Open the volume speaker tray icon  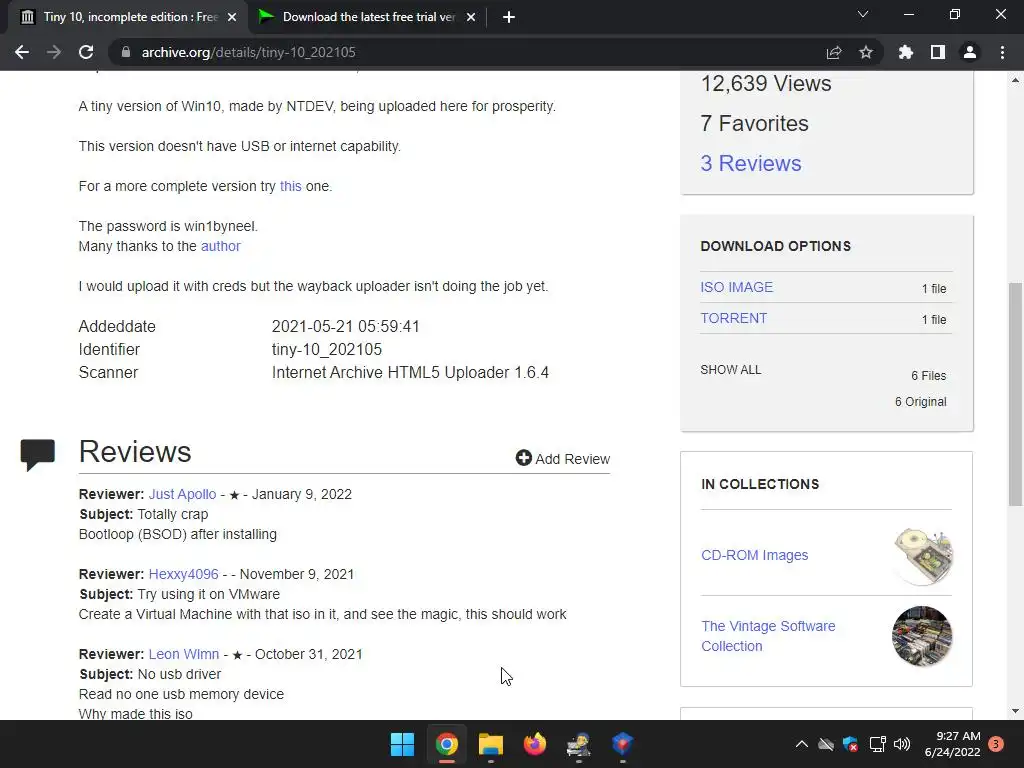click(902, 744)
